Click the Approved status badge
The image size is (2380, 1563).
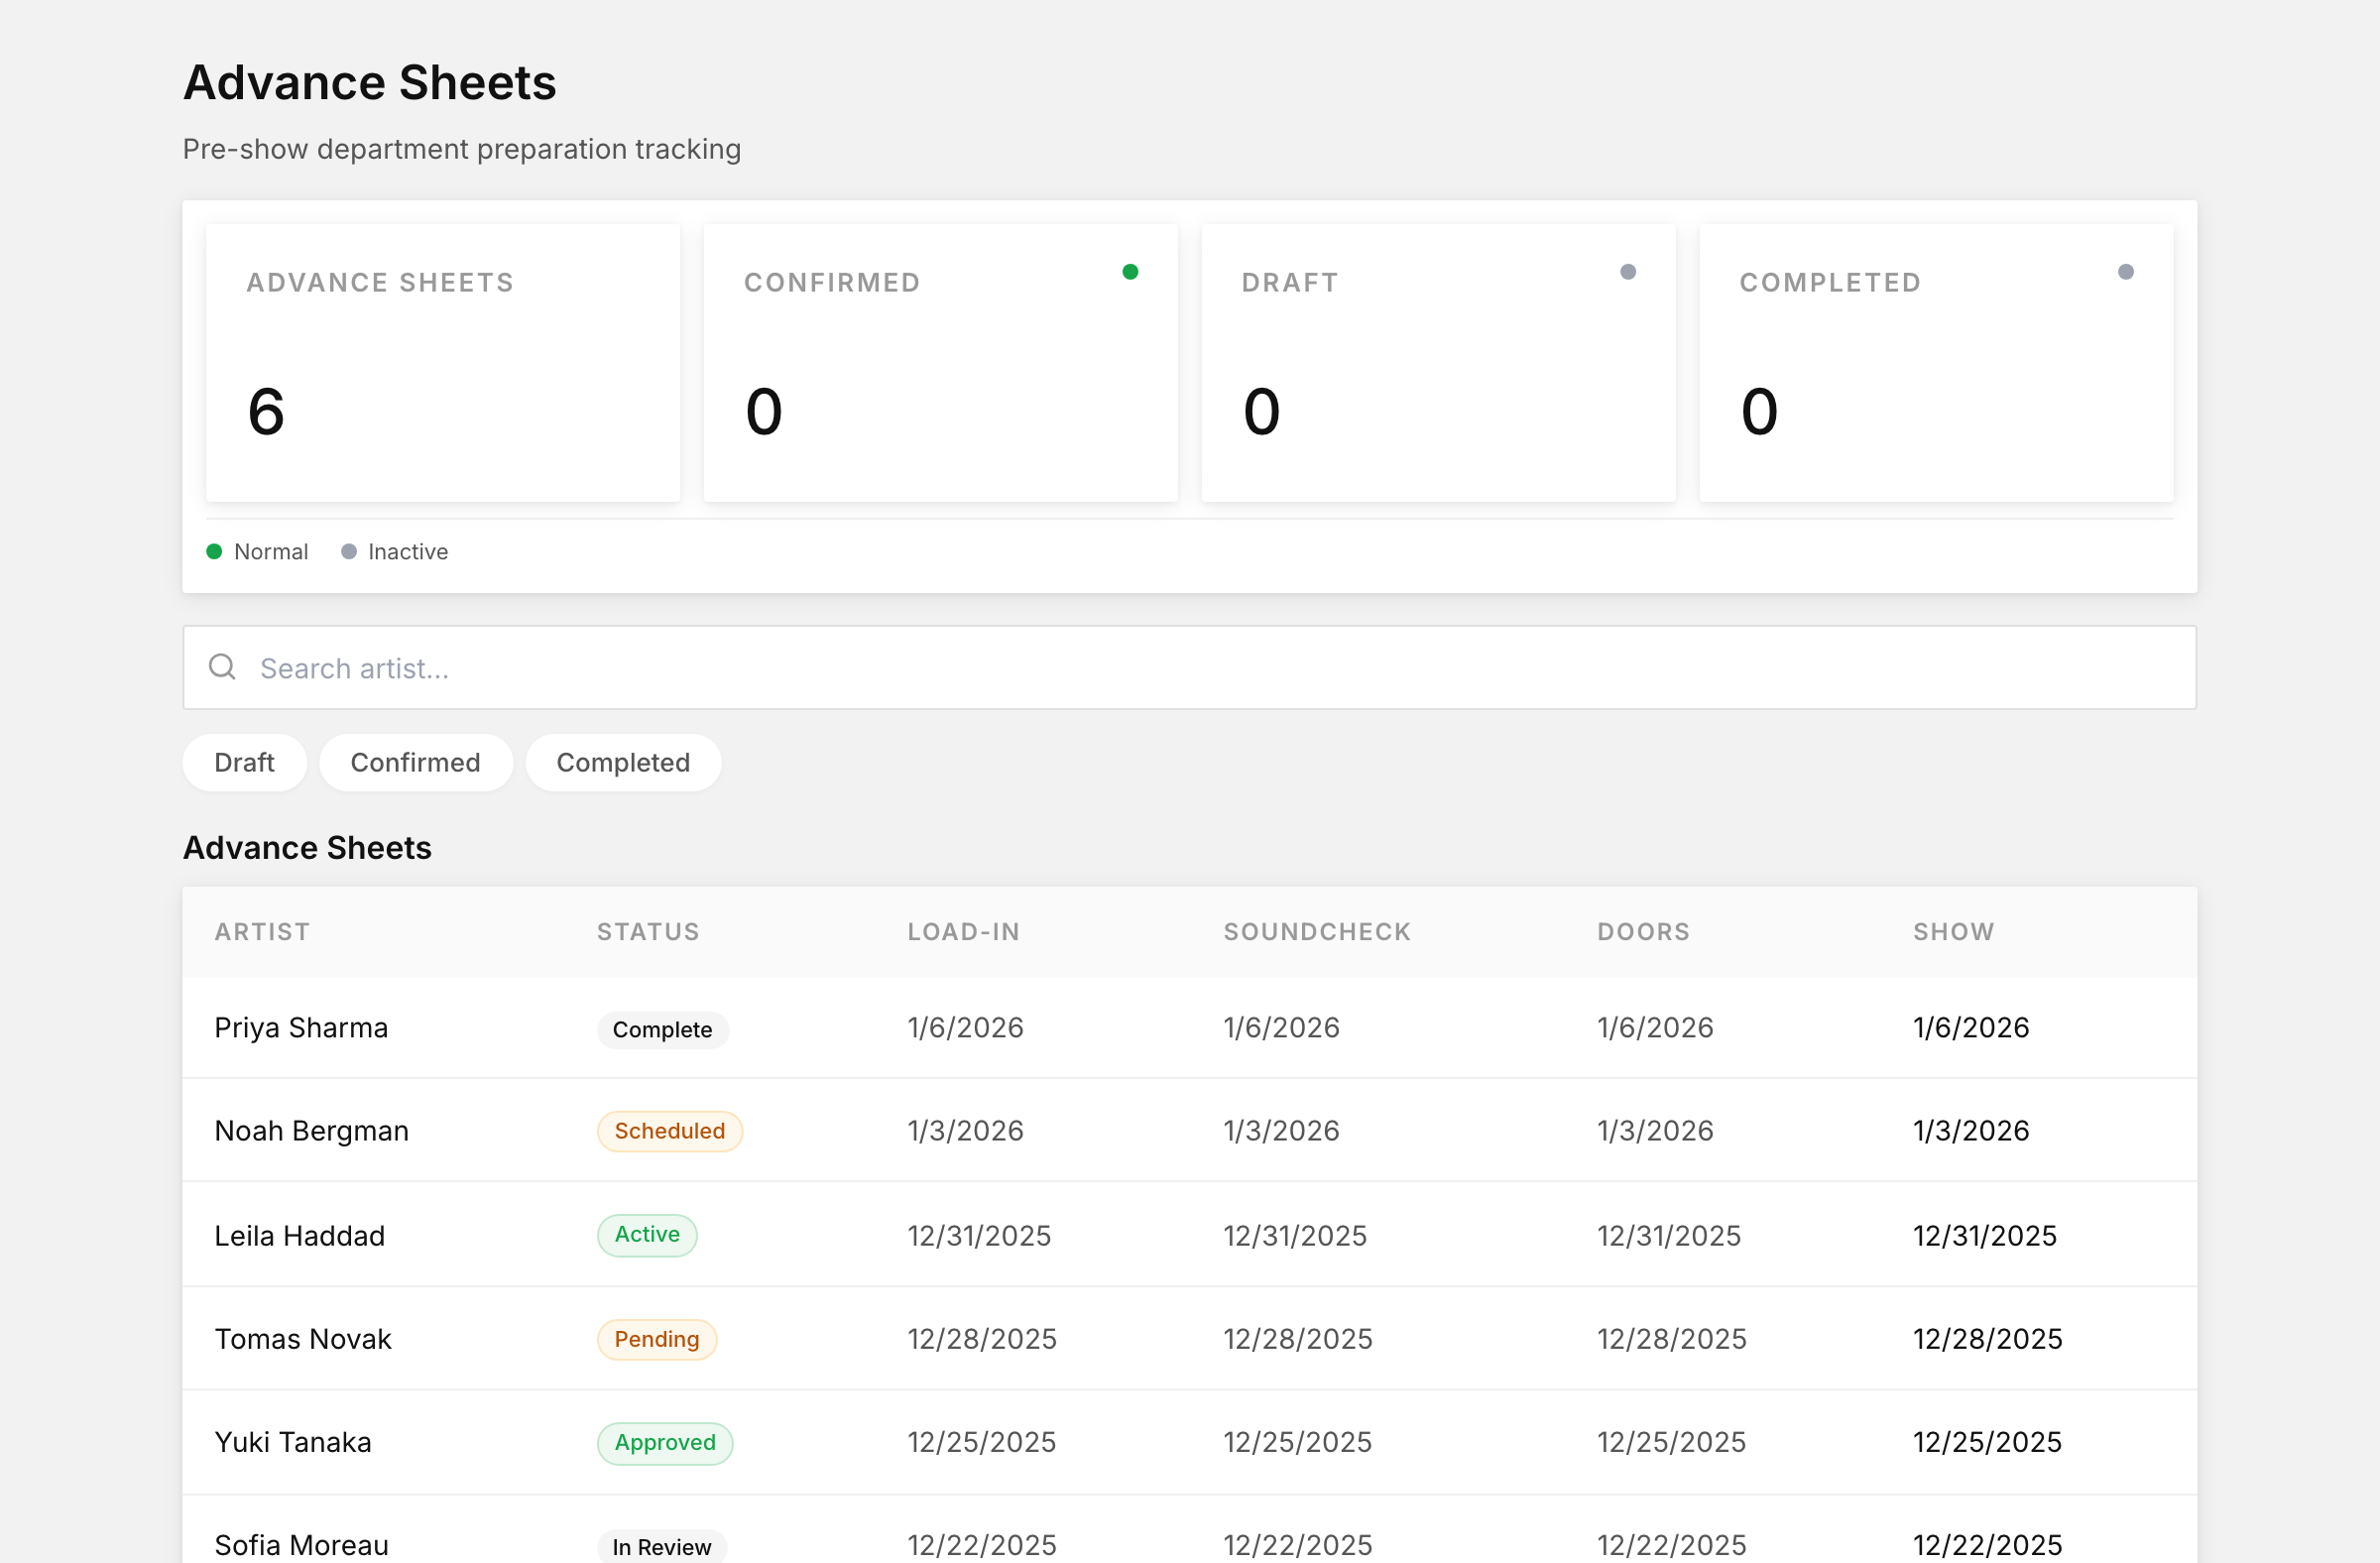click(664, 1443)
